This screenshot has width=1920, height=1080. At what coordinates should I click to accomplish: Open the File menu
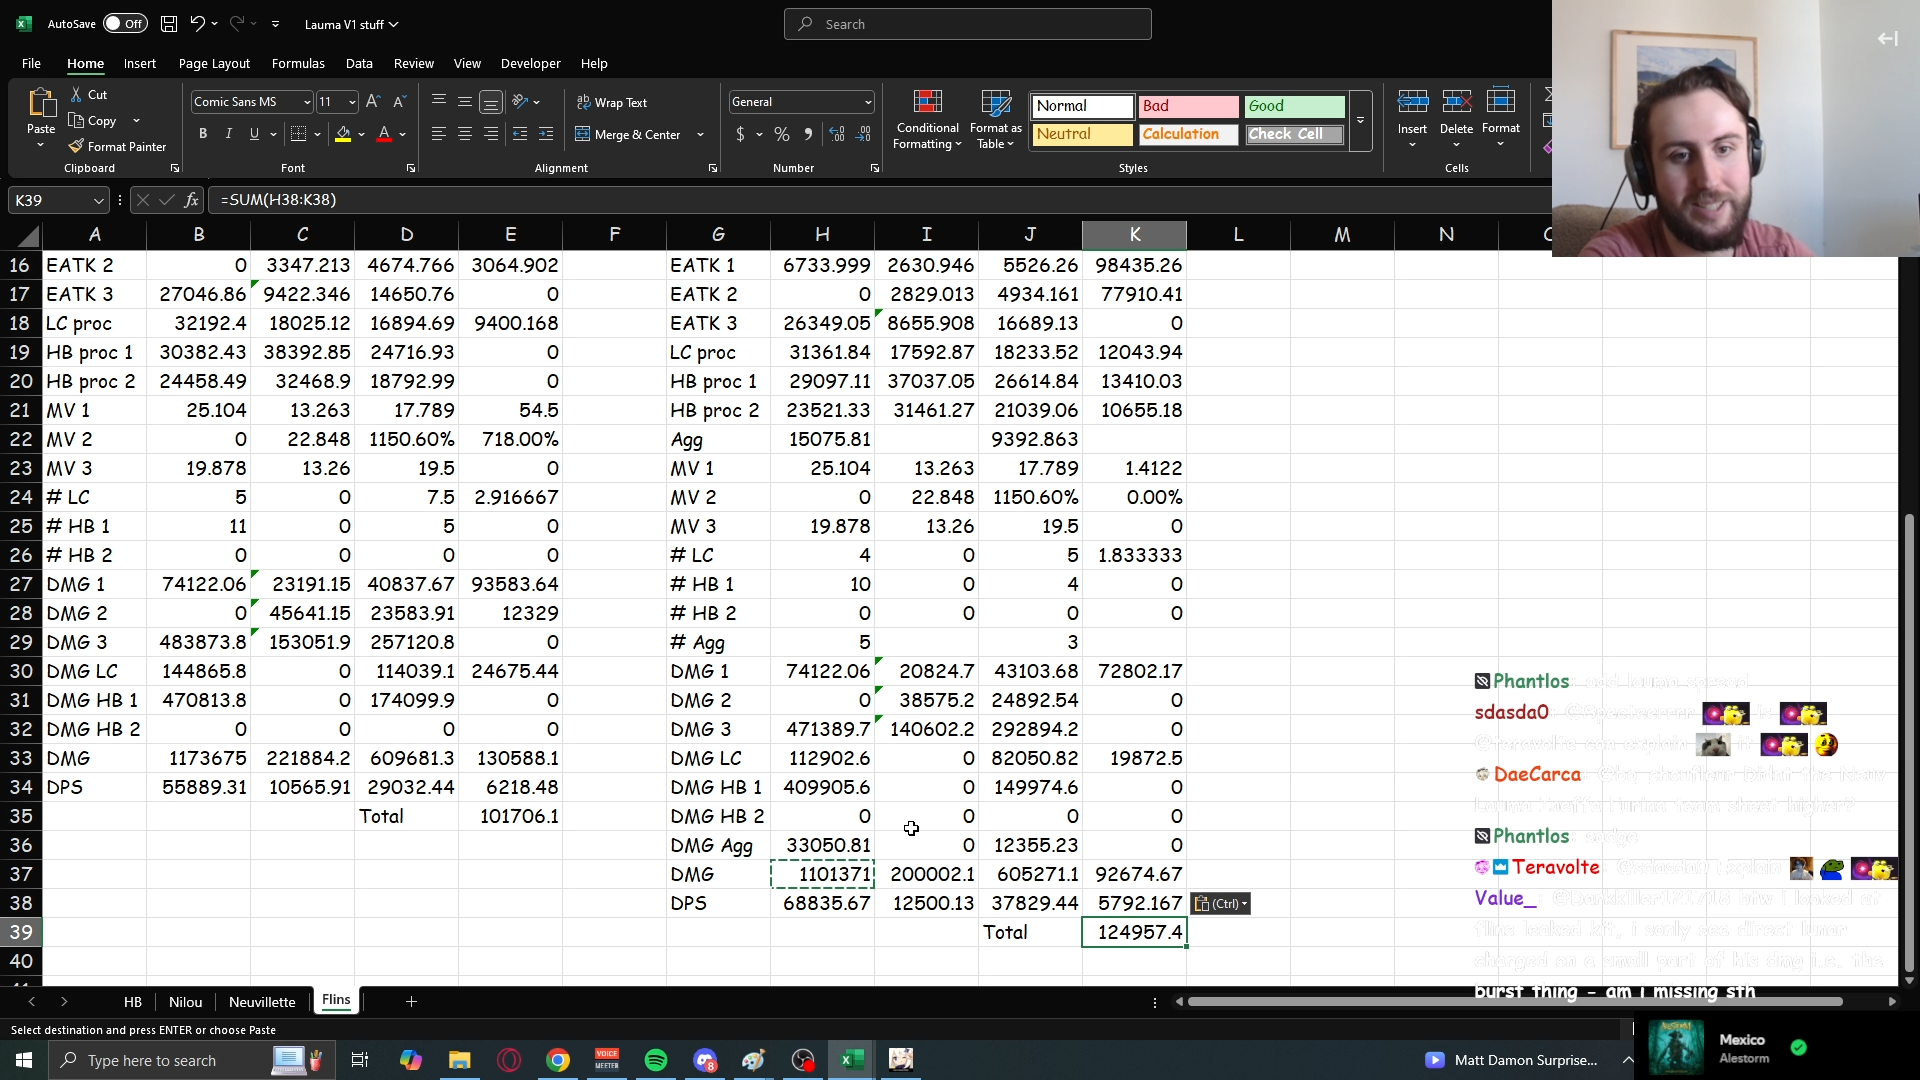tap(31, 63)
